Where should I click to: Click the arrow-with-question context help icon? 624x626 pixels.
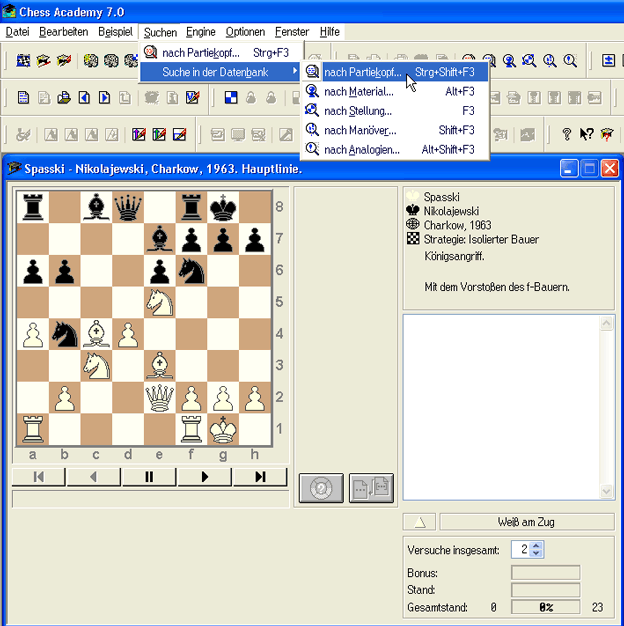586,135
